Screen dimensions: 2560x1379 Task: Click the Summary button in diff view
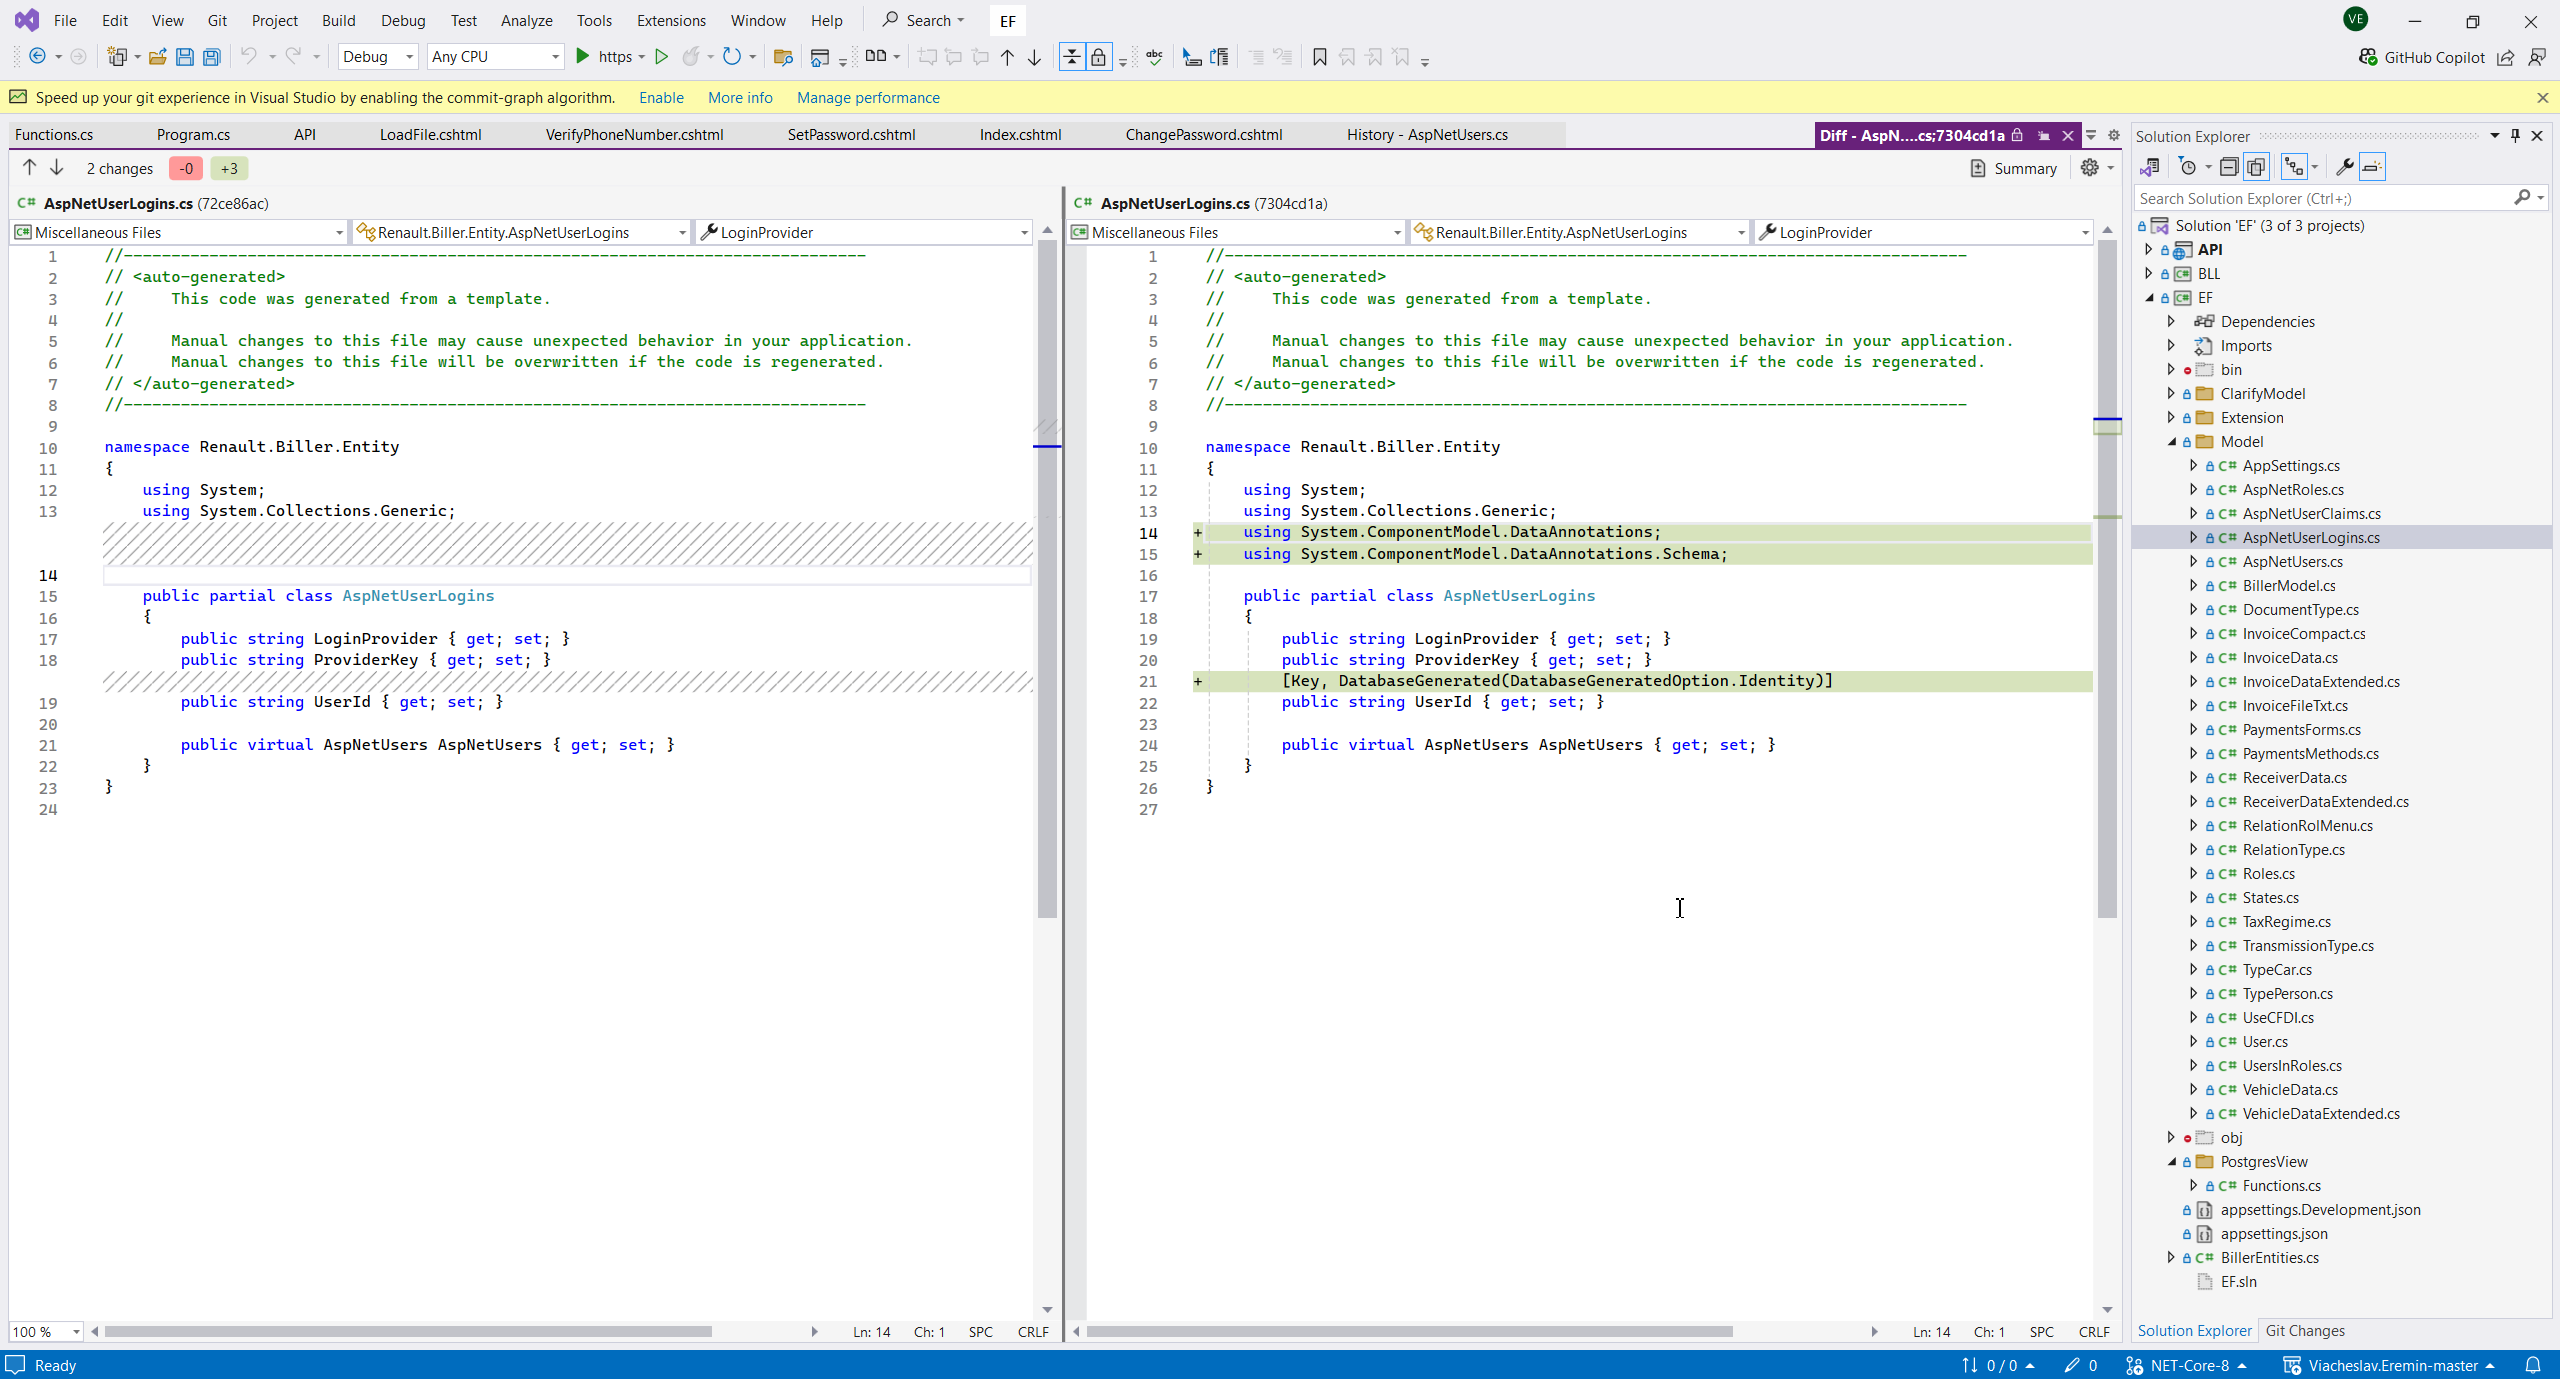click(2014, 168)
